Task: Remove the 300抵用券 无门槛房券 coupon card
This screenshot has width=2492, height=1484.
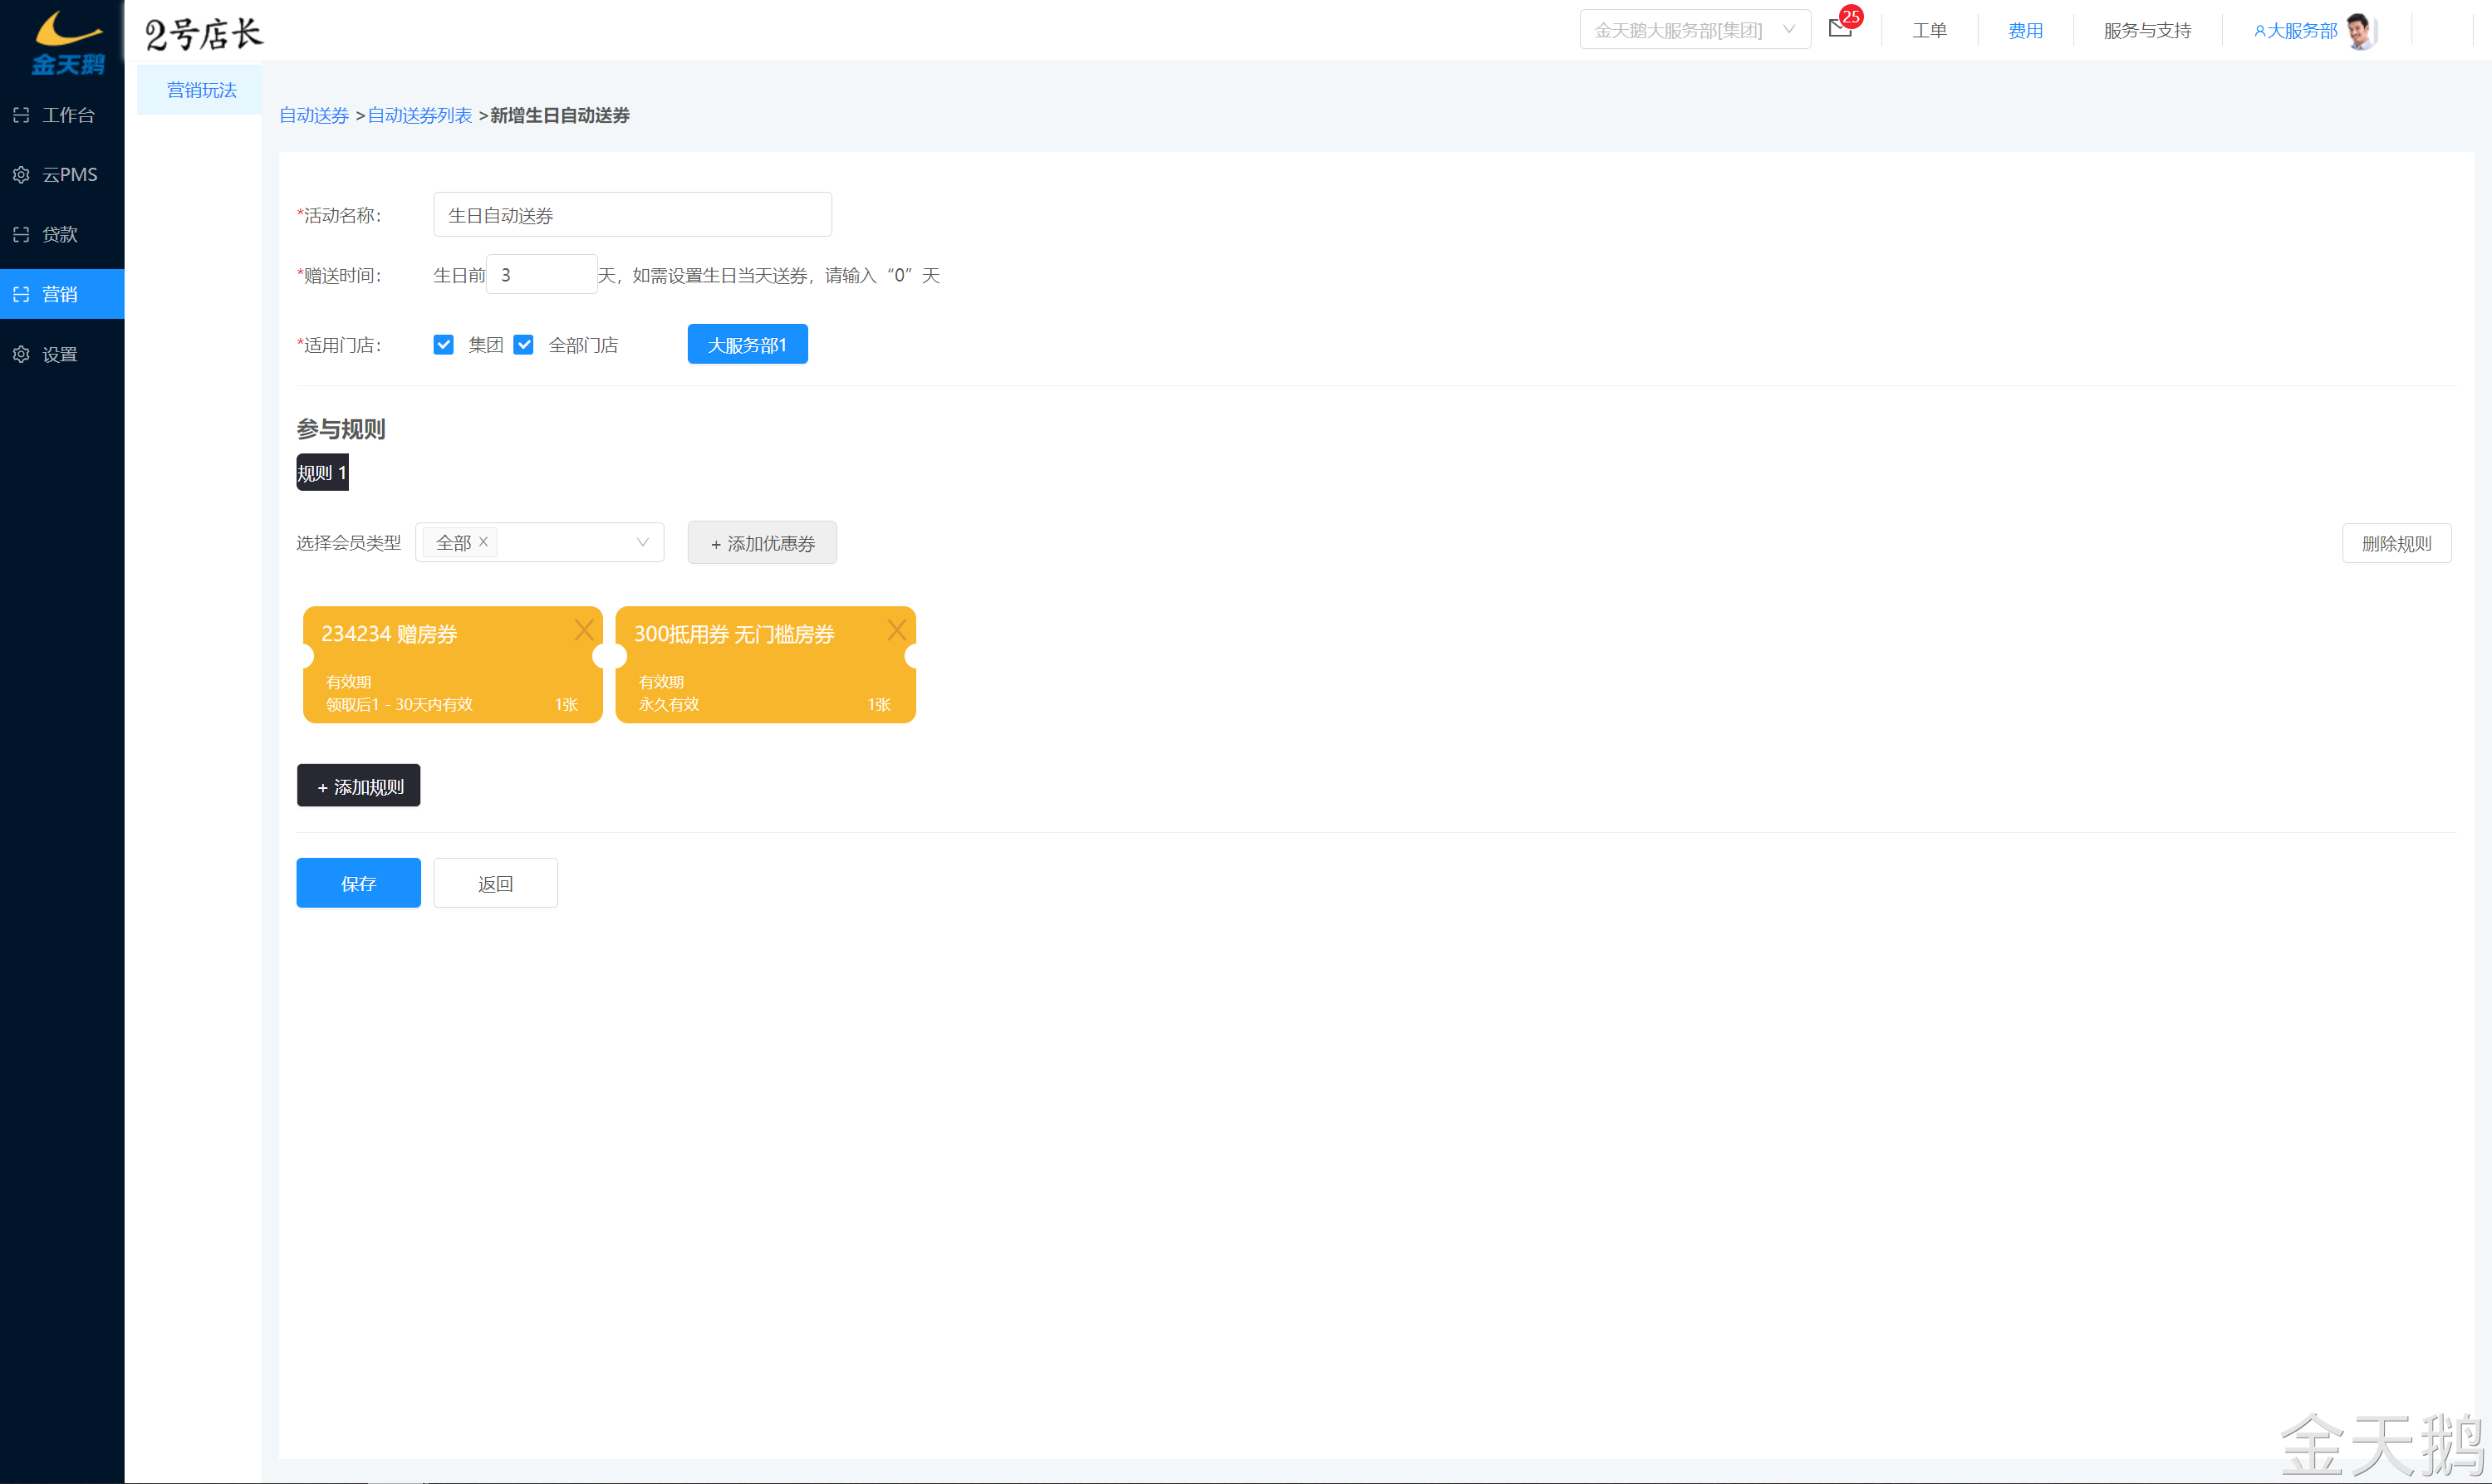Action: (897, 630)
